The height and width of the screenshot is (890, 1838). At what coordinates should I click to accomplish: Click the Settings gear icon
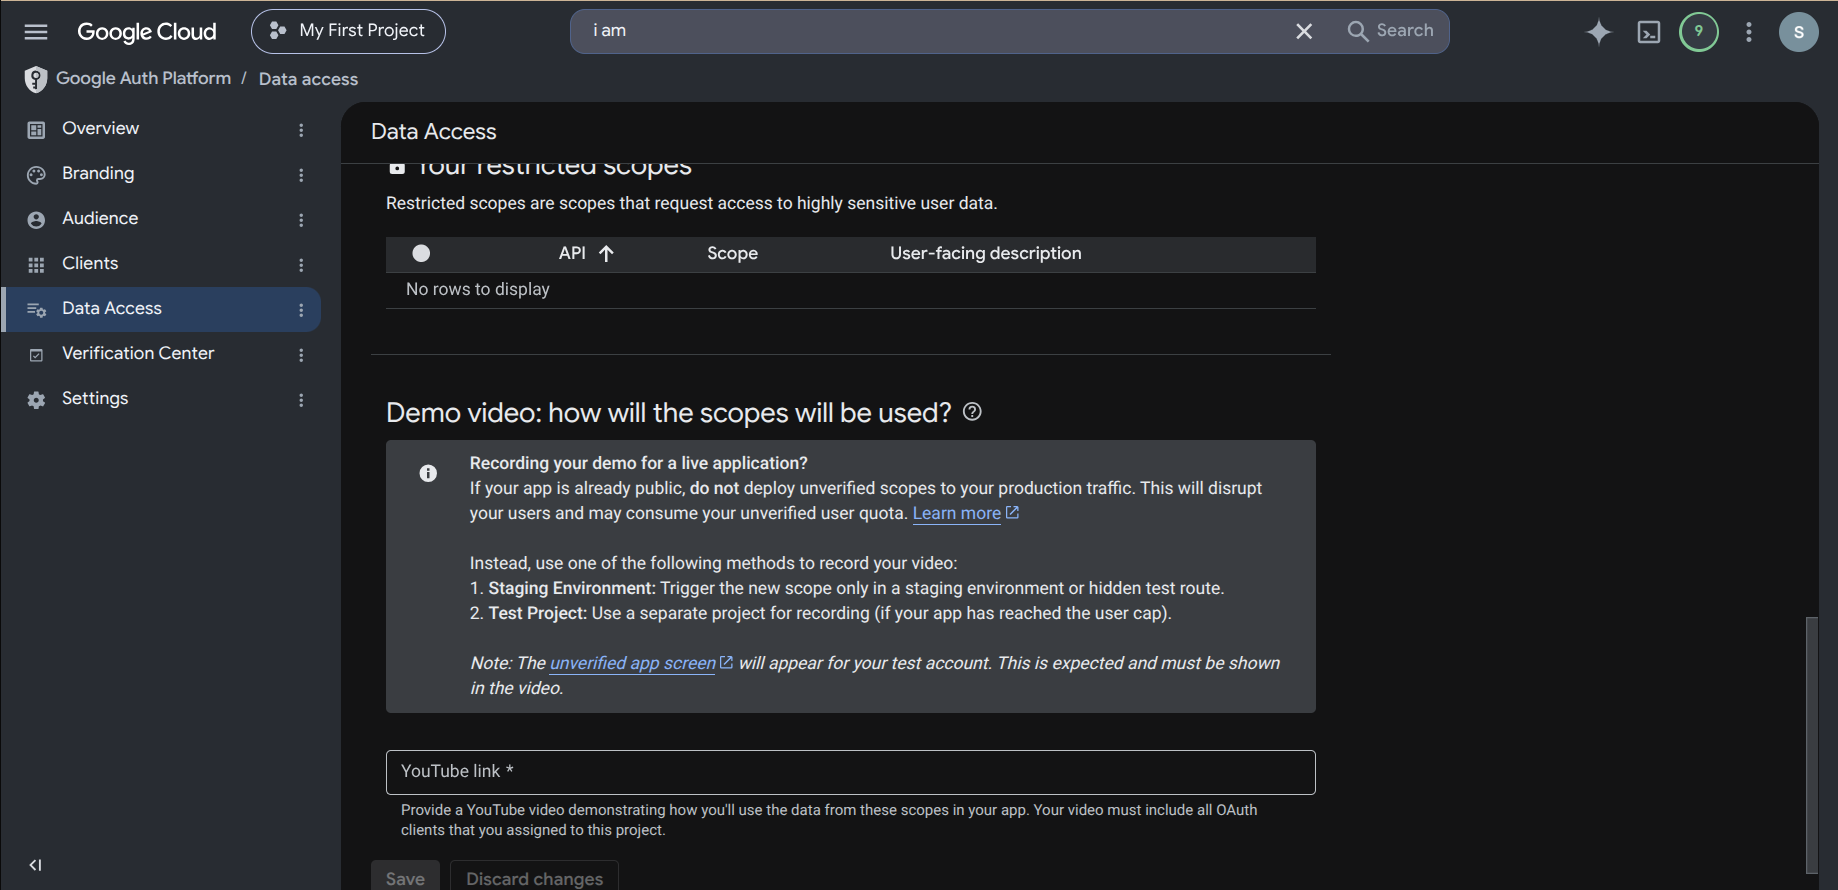click(36, 400)
